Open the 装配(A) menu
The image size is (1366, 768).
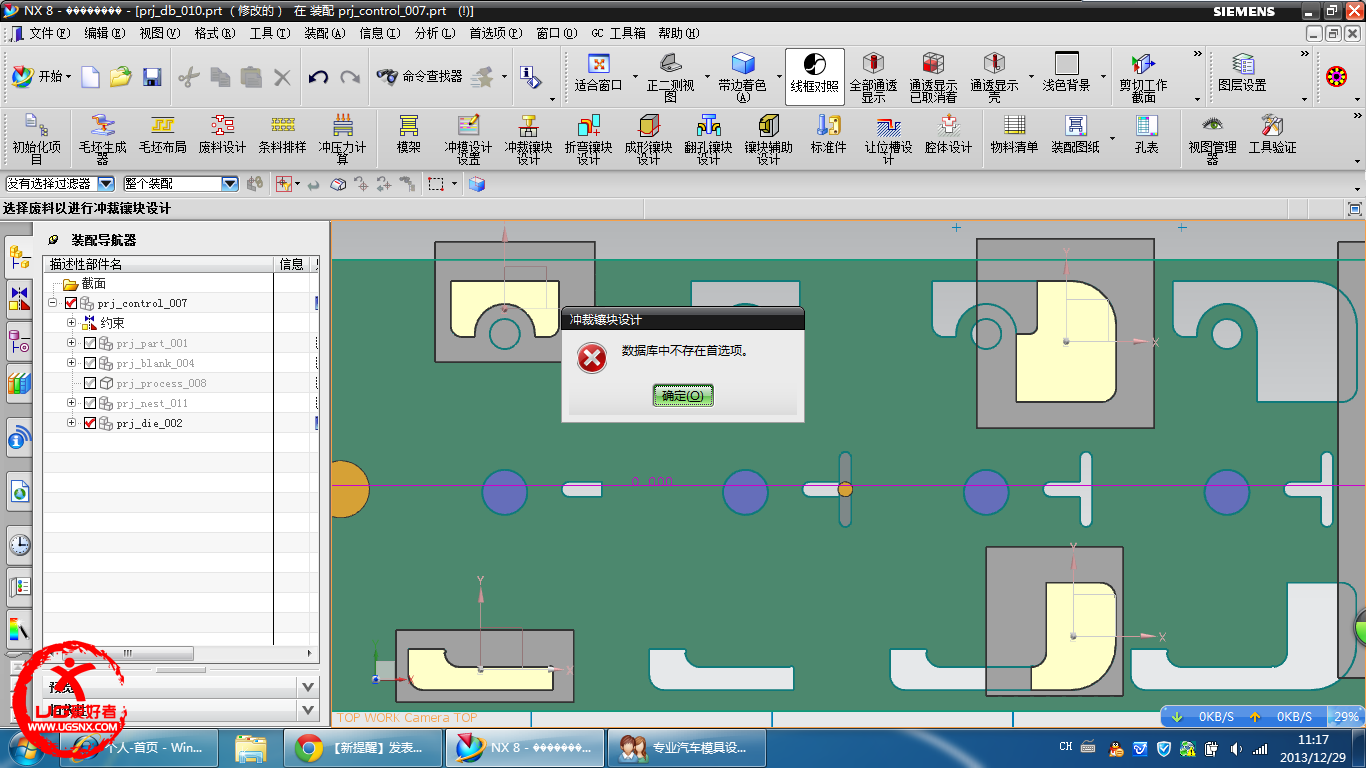click(x=324, y=33)
